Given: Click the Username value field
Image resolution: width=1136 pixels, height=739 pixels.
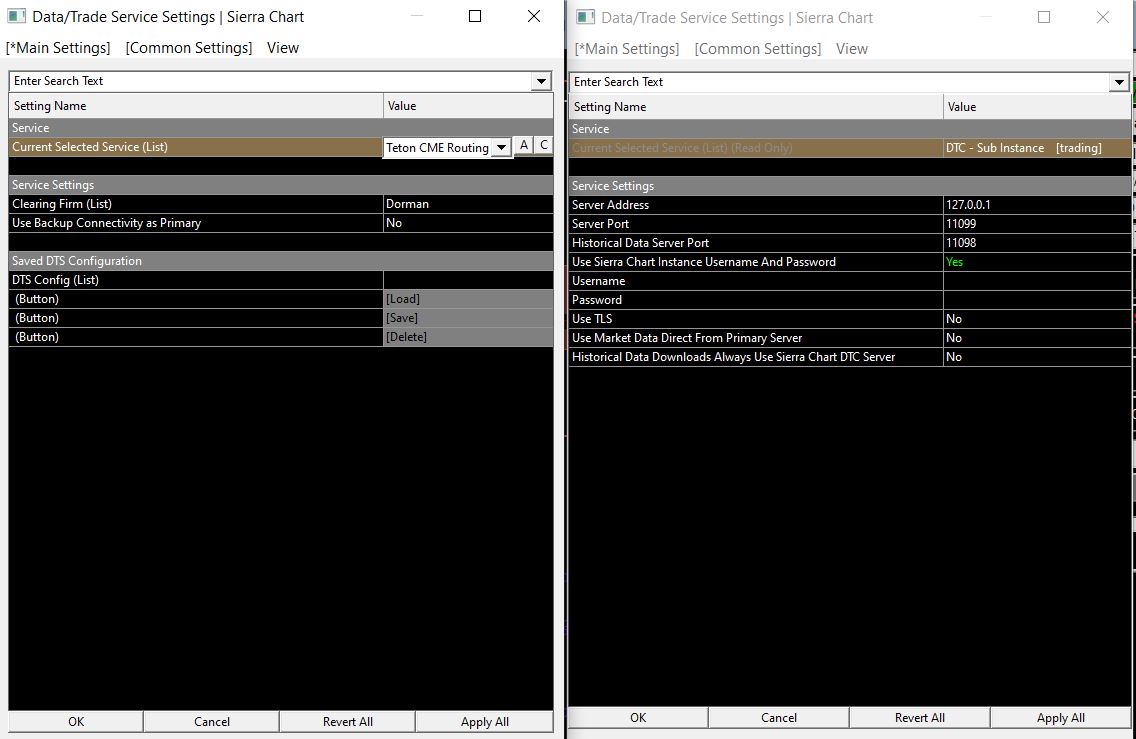Looking at the screenshot, I should [1037, 281].
